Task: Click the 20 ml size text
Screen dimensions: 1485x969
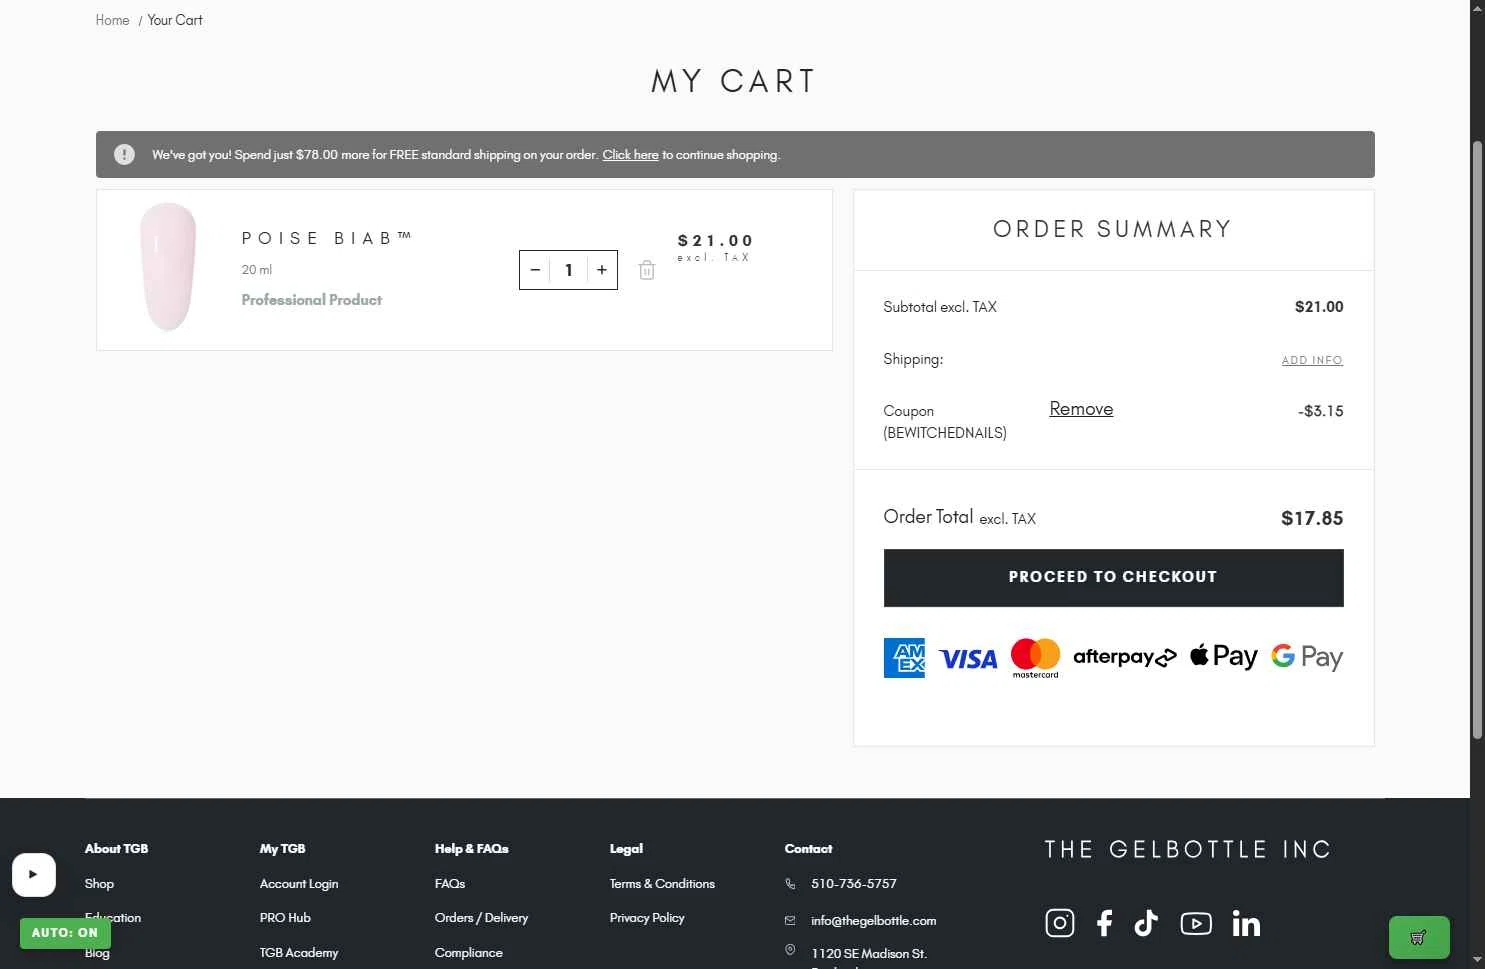Action: 257,270
